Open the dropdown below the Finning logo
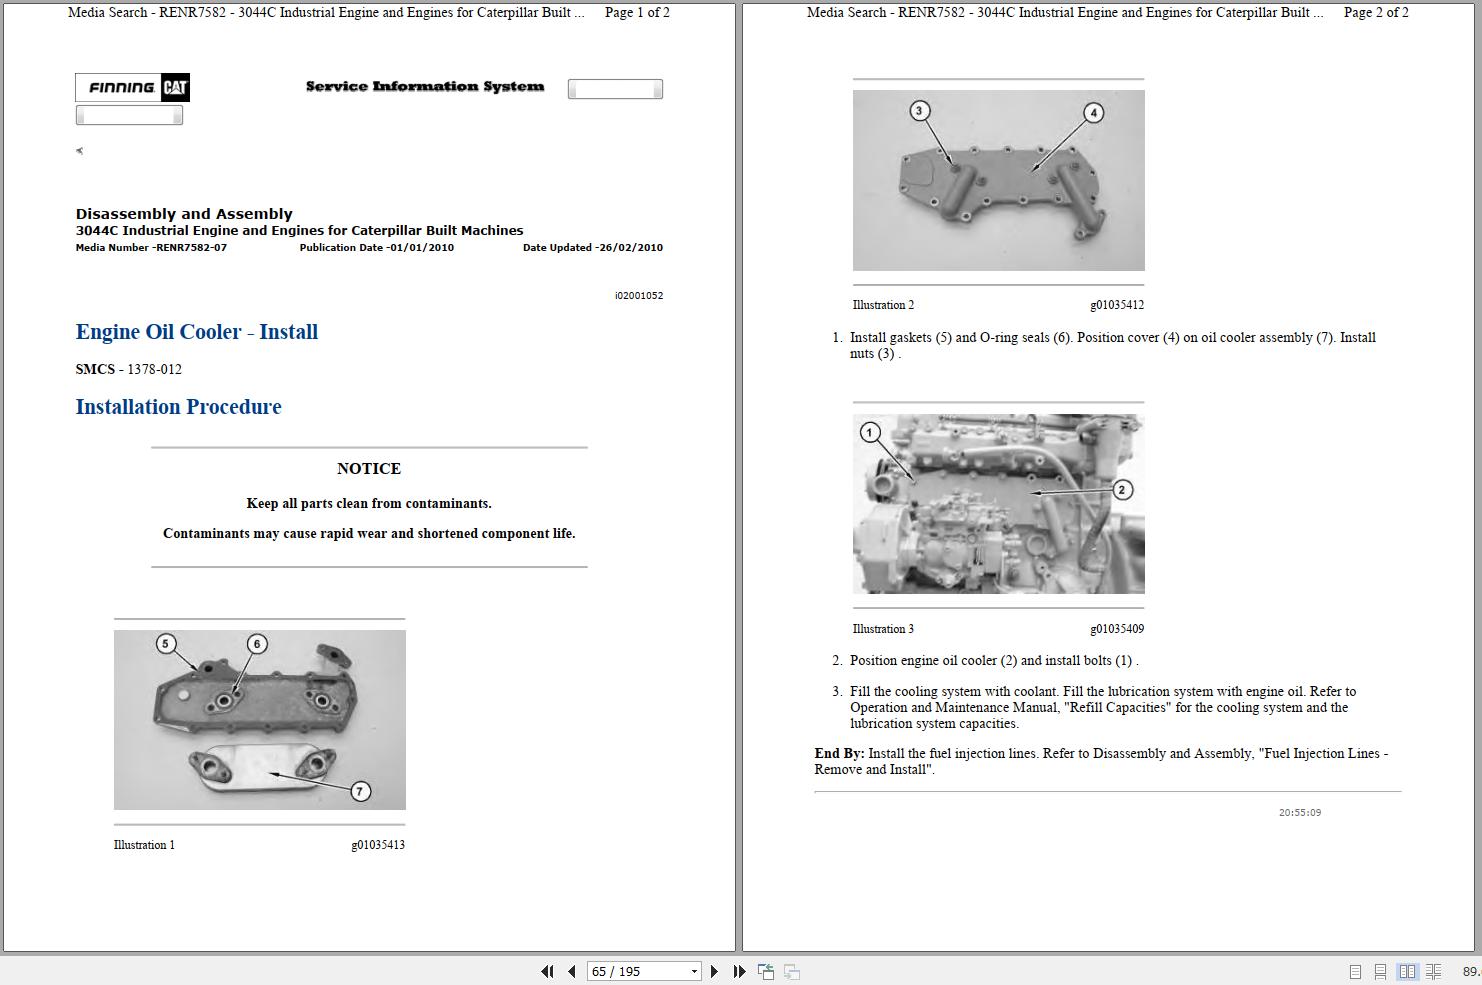The height and width of the screenshot is (985, 1482). point(129,114)
